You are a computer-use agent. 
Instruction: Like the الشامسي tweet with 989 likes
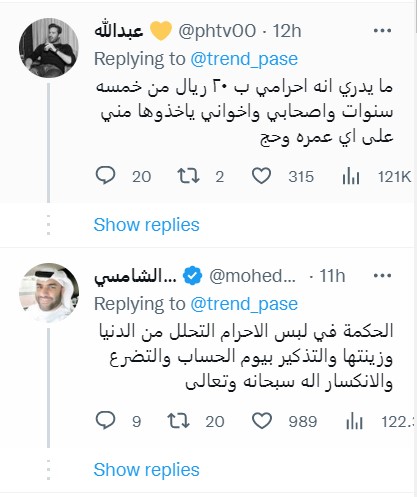tap(262, 421)
